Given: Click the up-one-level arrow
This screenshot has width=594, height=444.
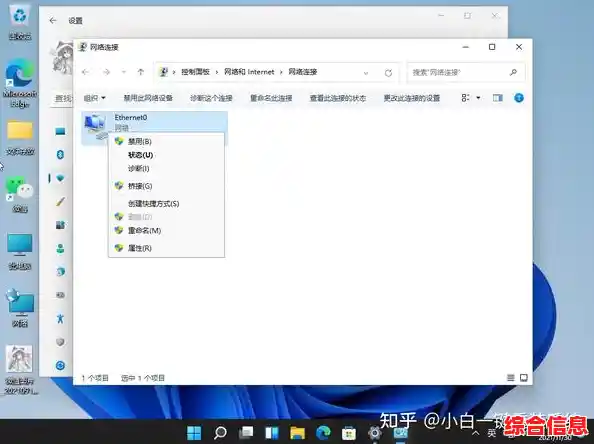Looking at the screenshot, I should pos(141,72).
